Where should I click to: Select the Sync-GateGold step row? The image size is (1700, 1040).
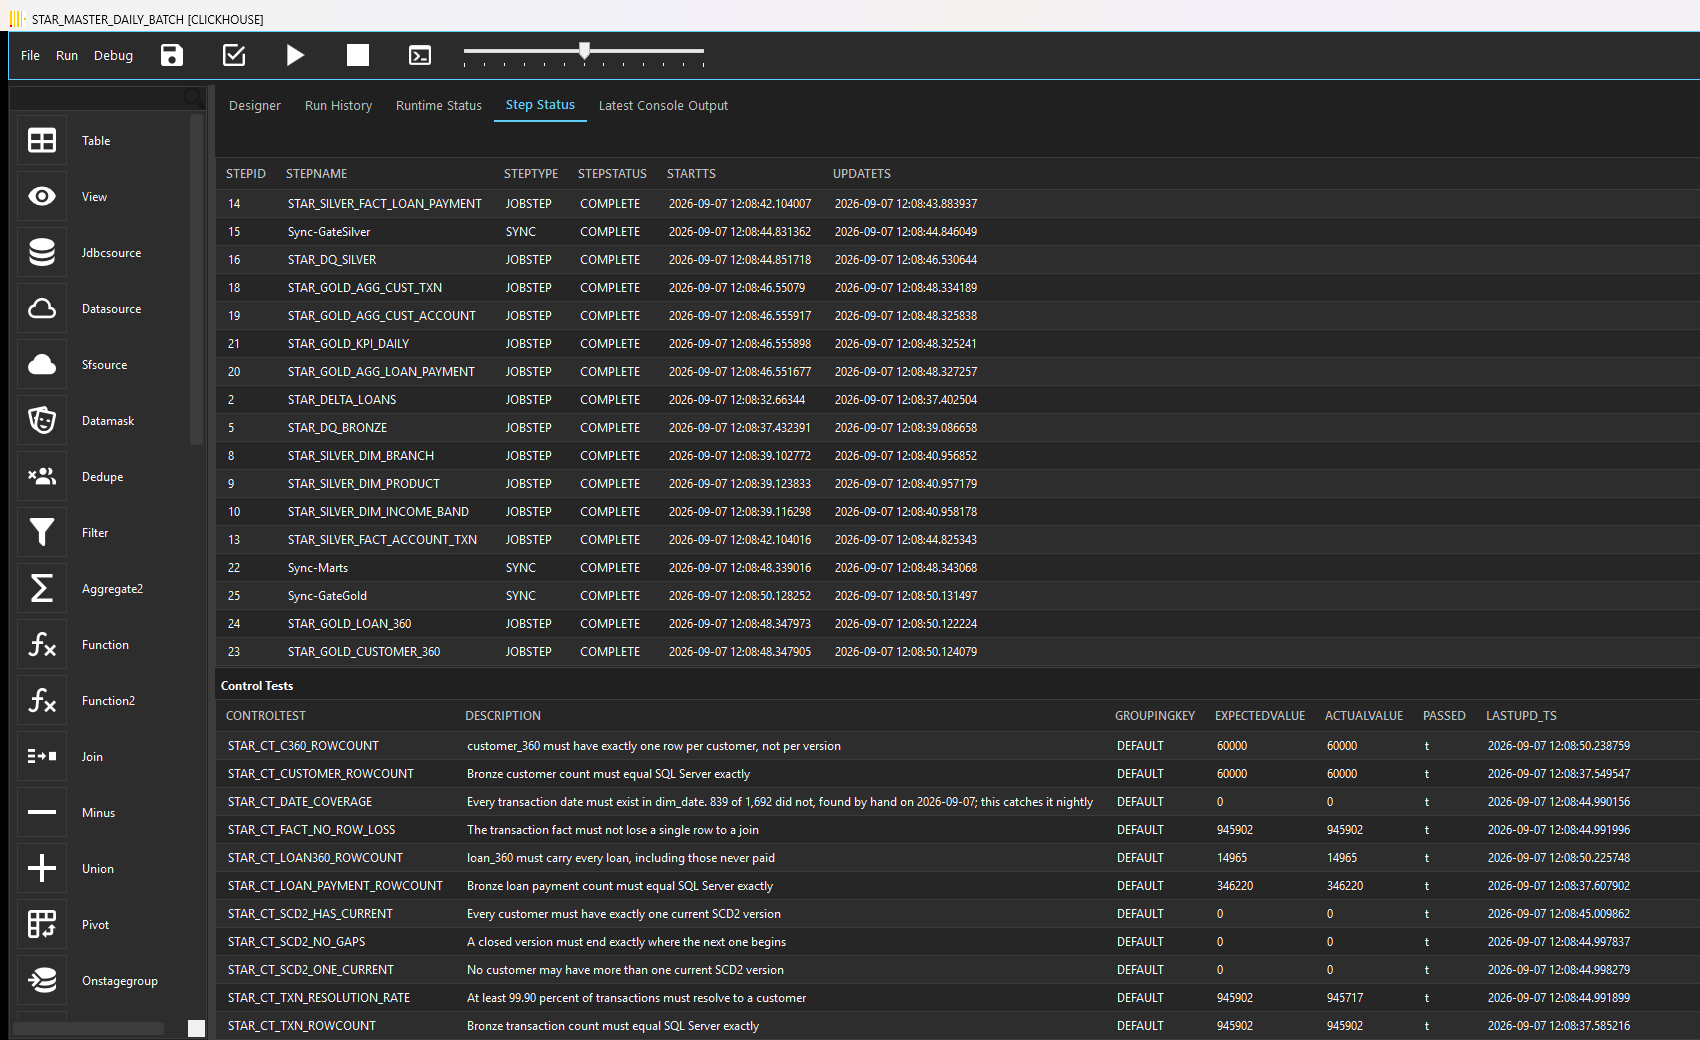[x=957, y=596]
